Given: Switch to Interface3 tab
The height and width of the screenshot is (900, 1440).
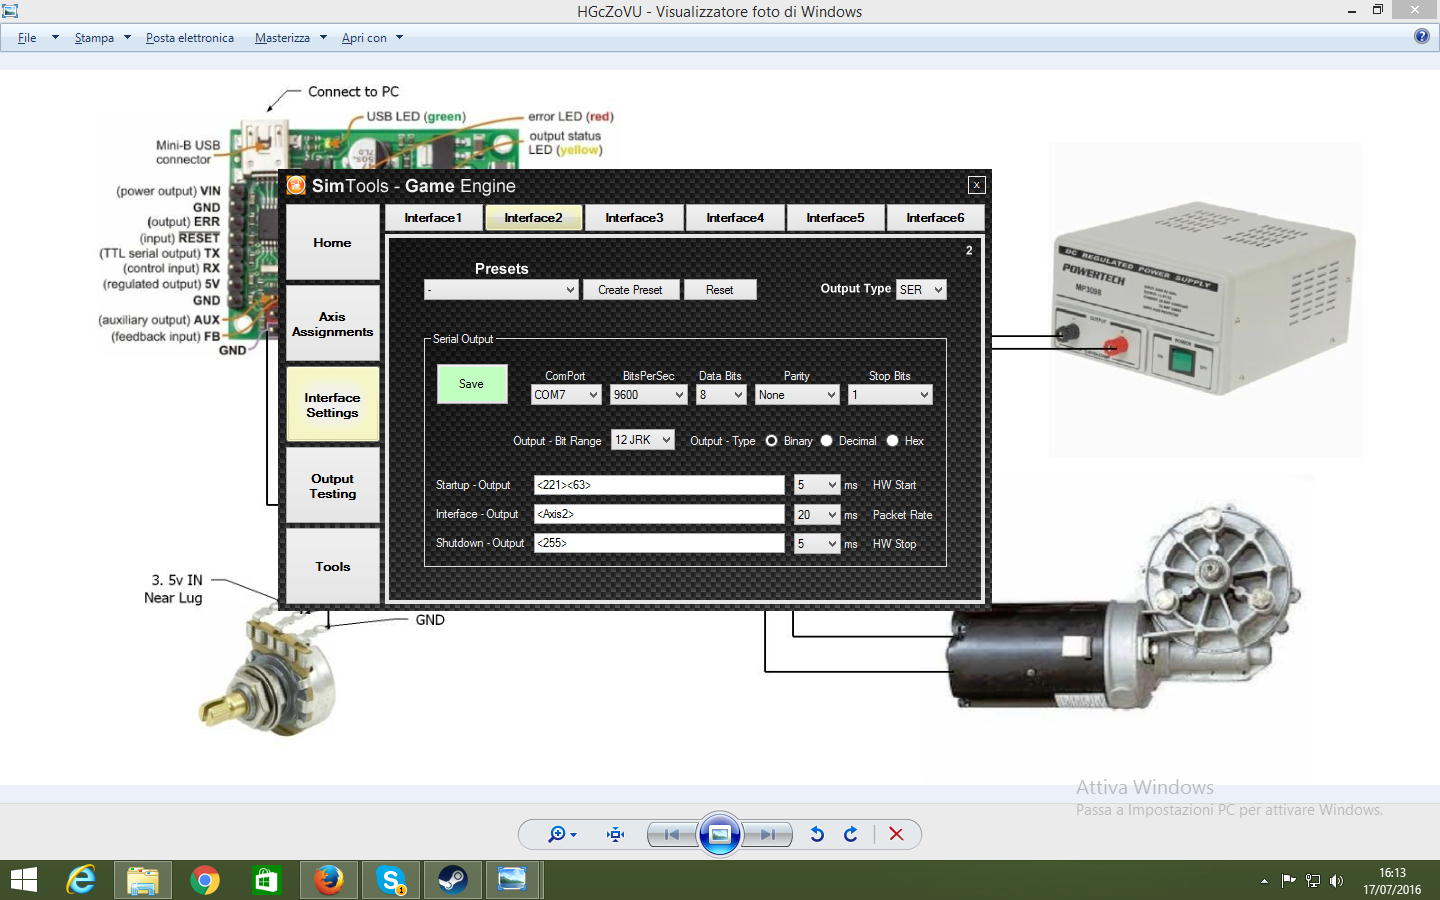Looking at the screenshot, I should click(x=634, y=217).
